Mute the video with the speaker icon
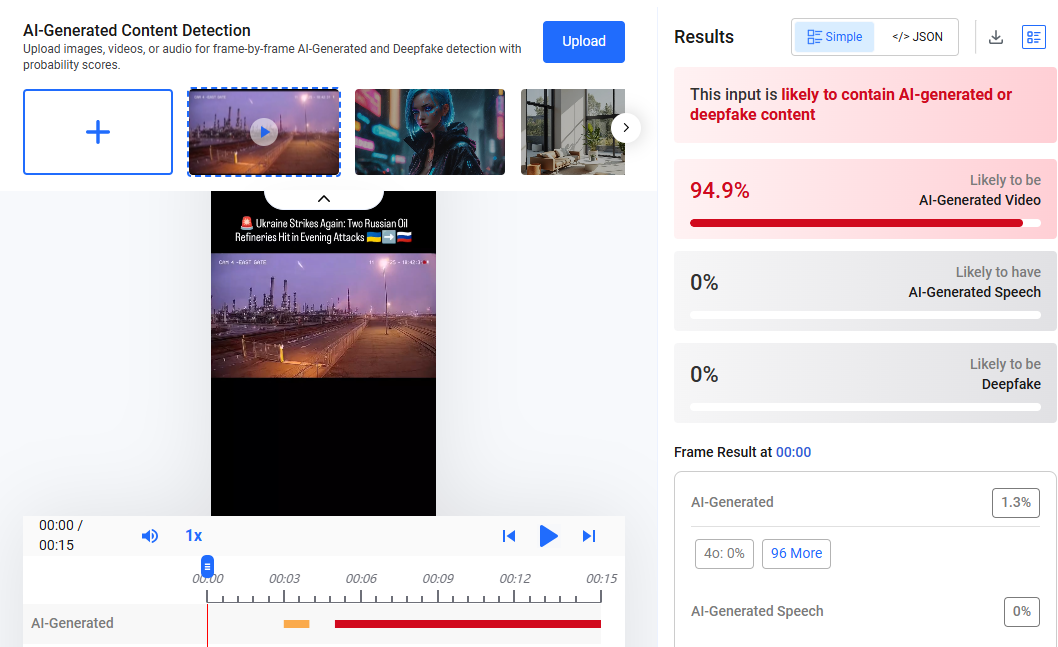 pos(150,536)
